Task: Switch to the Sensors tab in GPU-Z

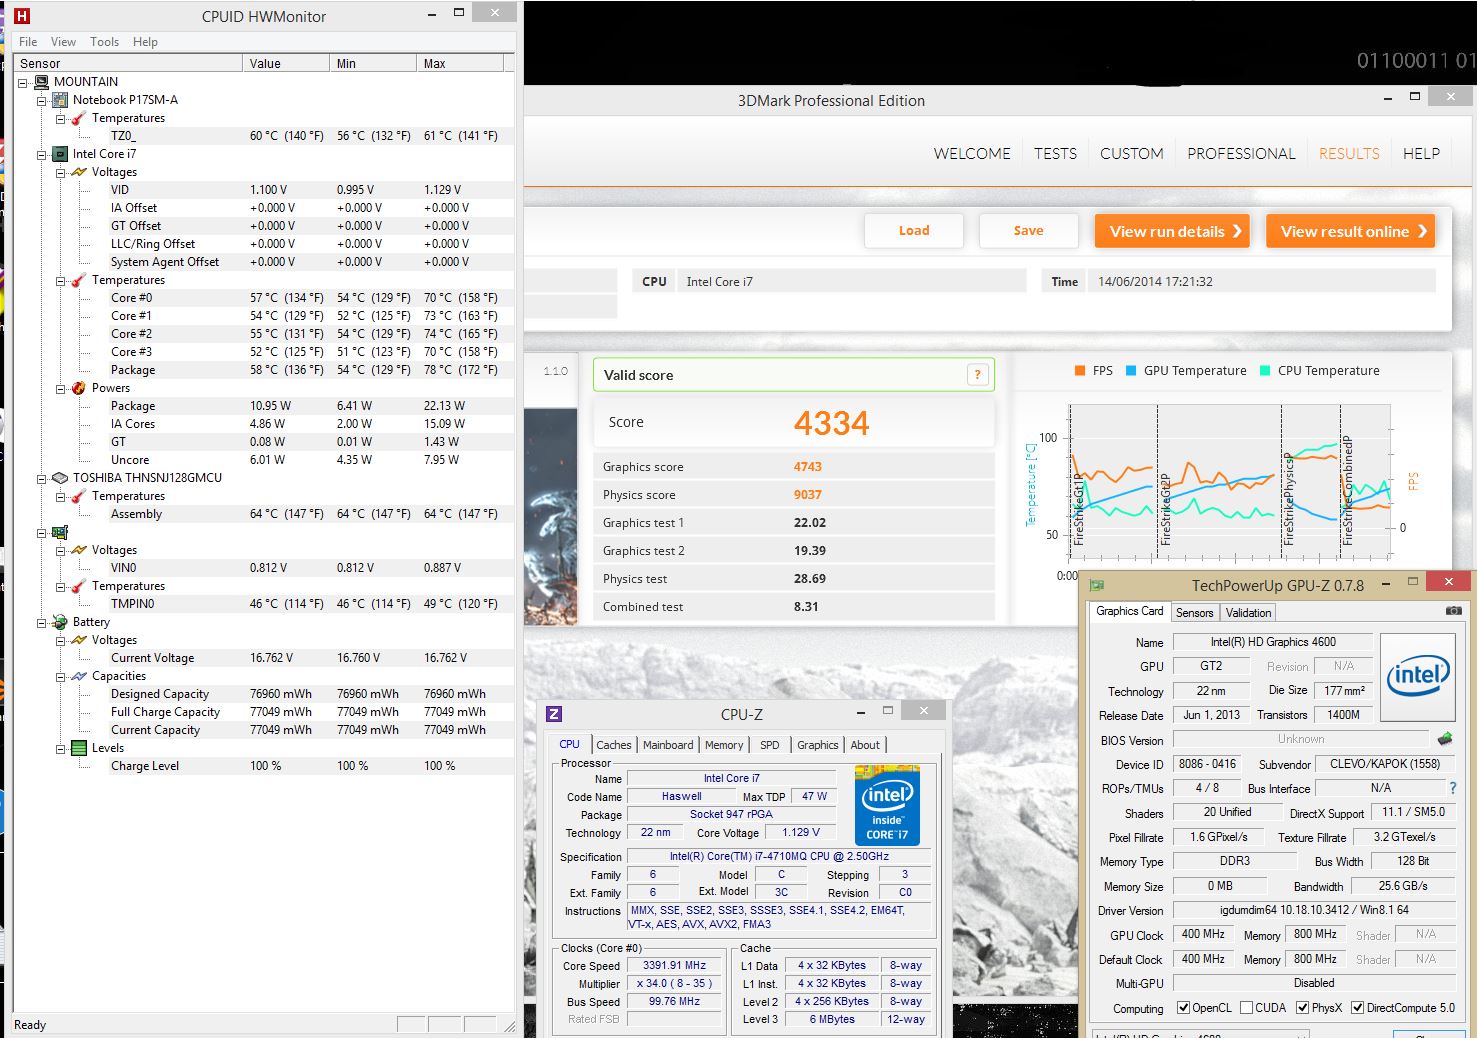Action: click(x=1194, y=613)
